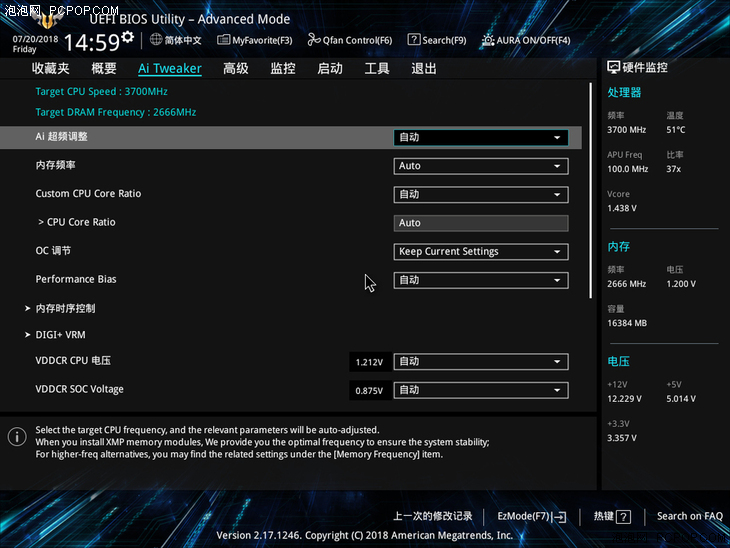Click the Vcore 1.438 V reading
730x548 pixels.
click(622, 208)
